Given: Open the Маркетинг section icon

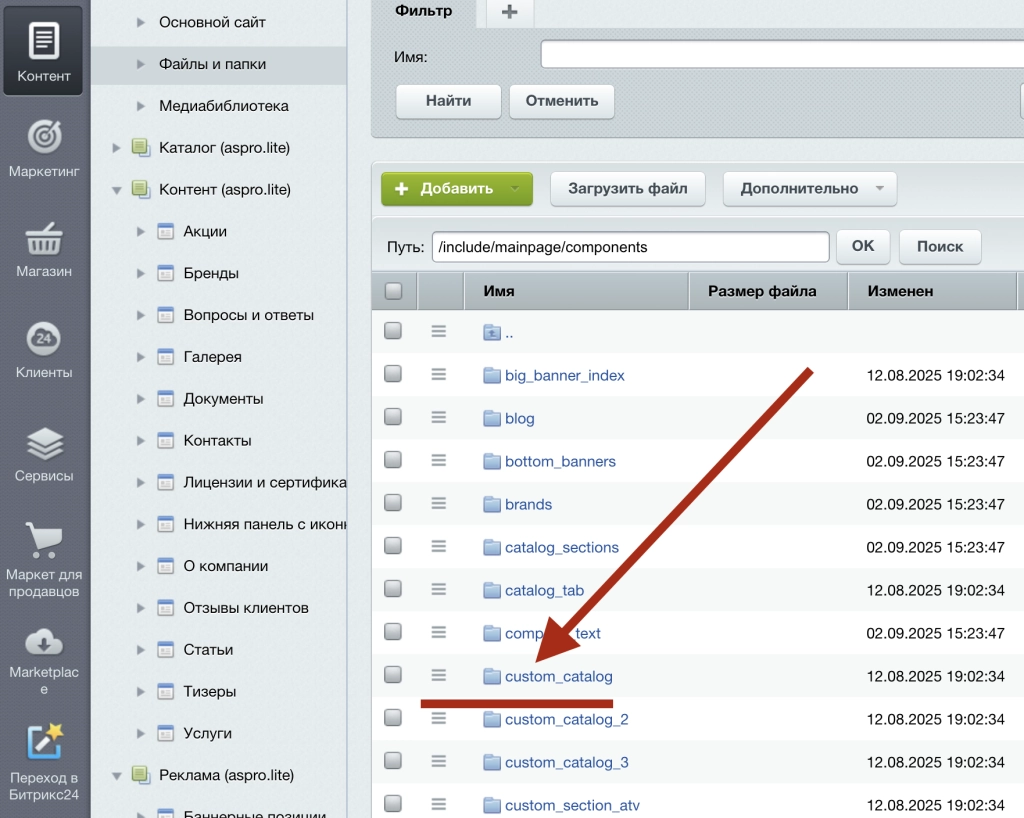Looking at the screenshot, I should 44,137.
